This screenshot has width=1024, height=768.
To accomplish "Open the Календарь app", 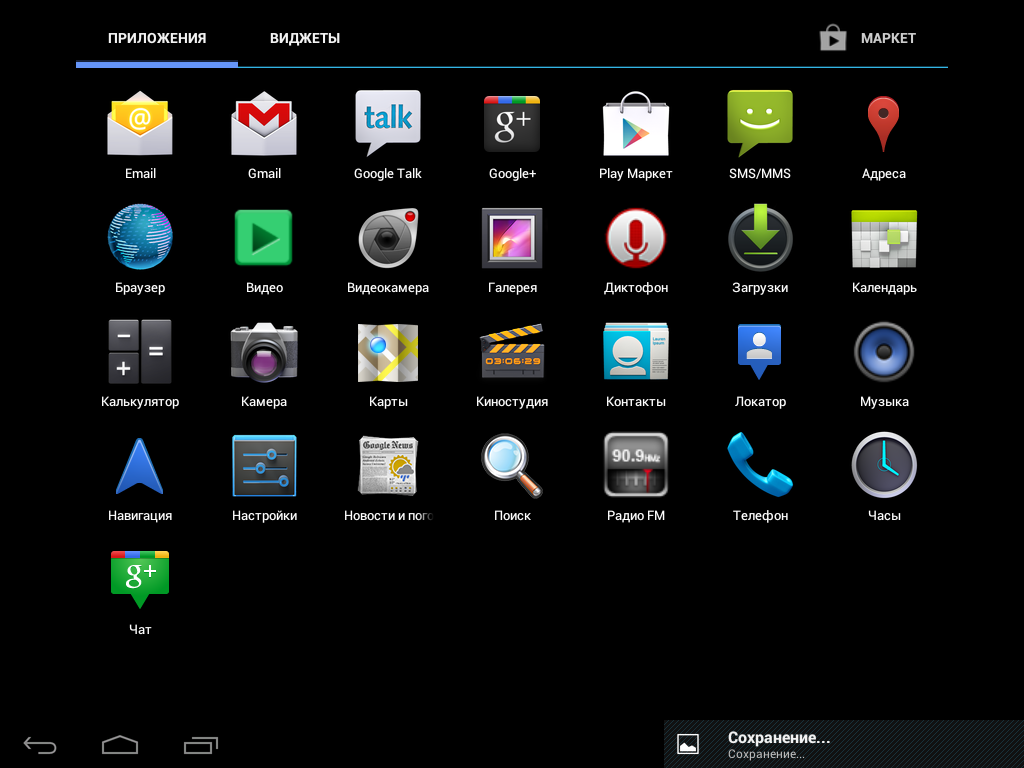I will coord(884,249).
